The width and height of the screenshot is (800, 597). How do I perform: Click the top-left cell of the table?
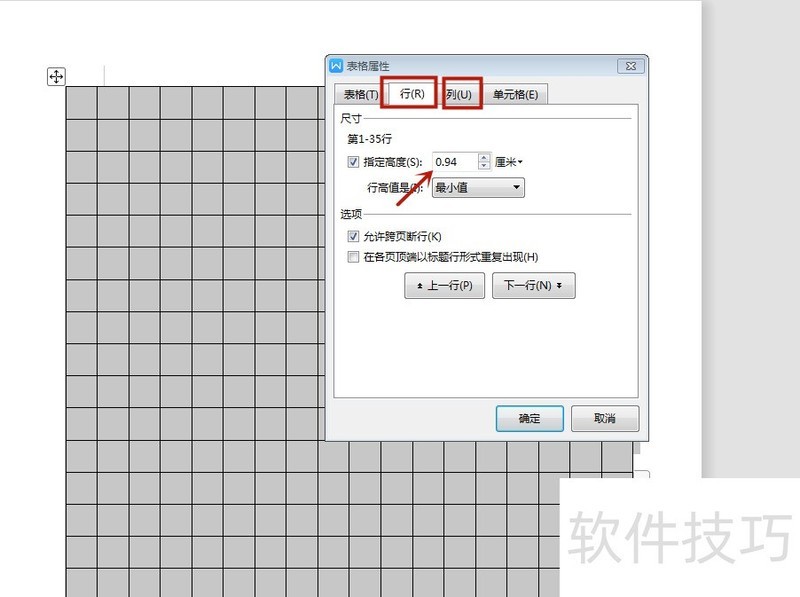pyautogui.click(x=82, y=103)
